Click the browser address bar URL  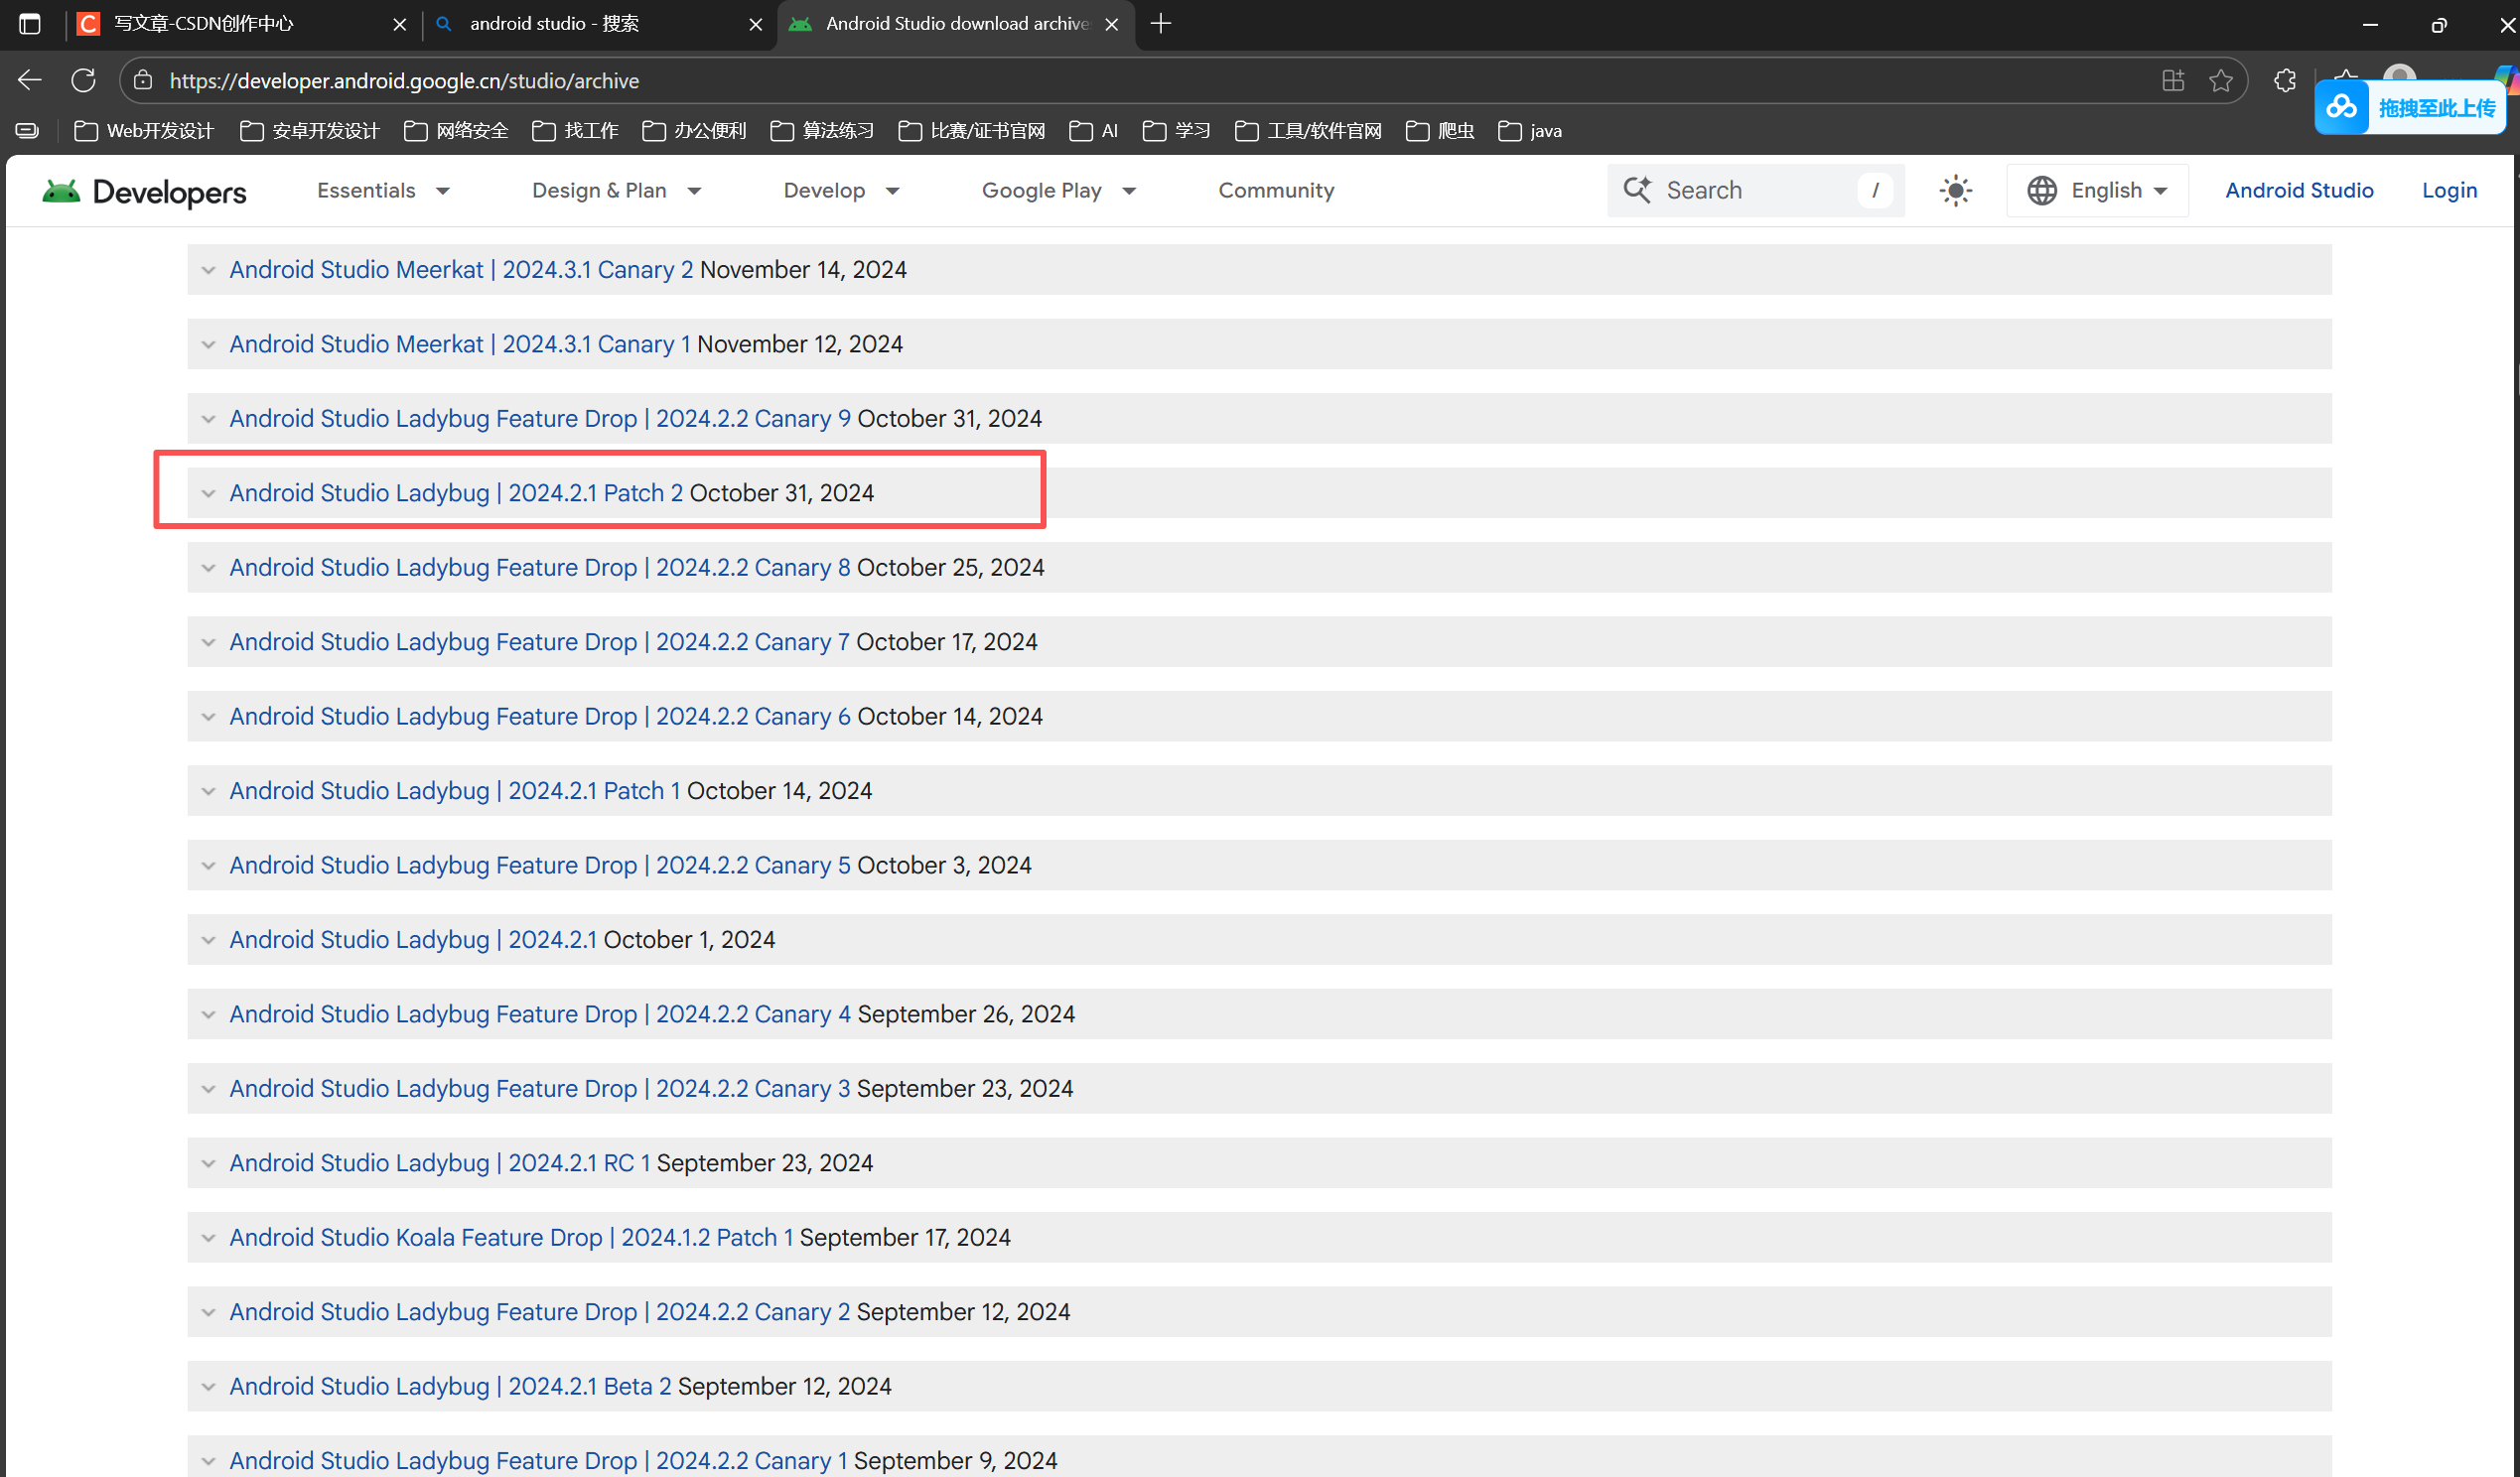[404, 81]
